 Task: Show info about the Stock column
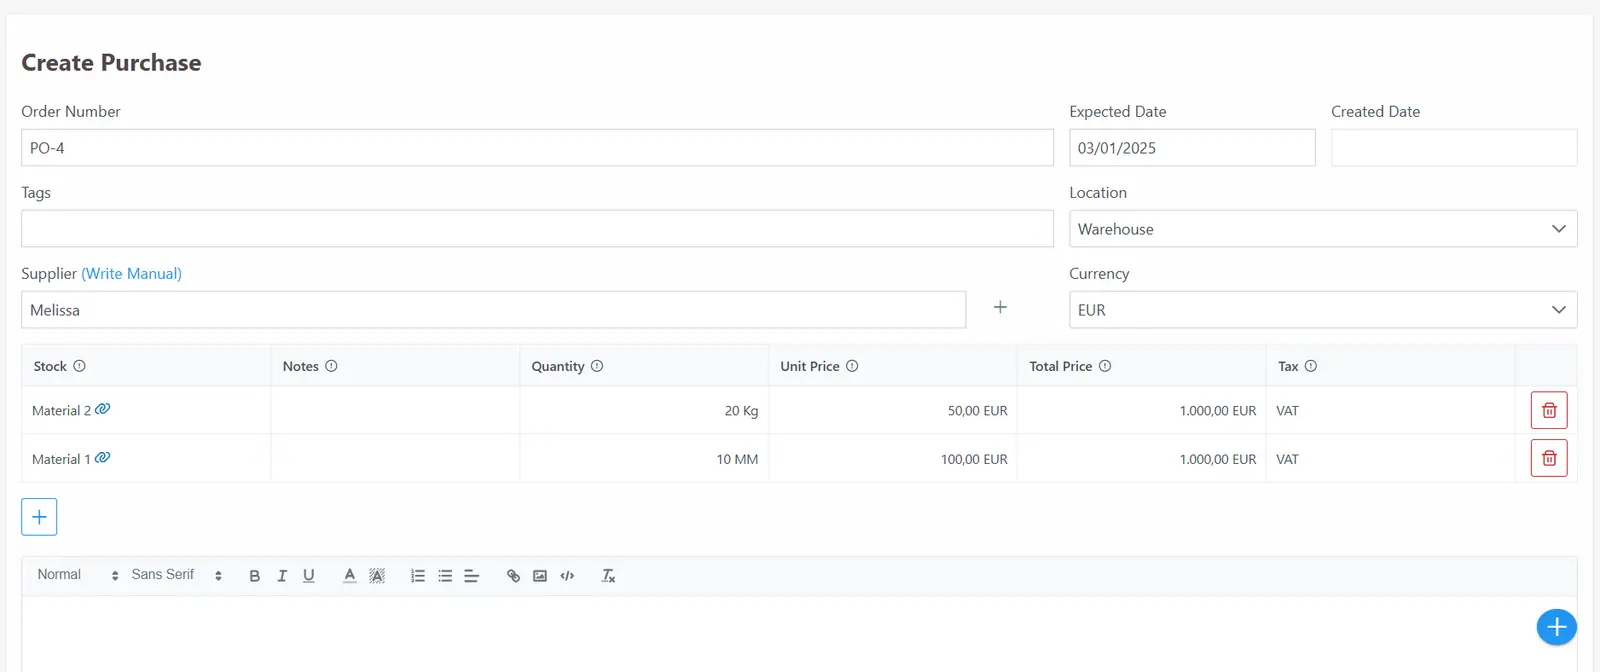(x=80, y=366)
